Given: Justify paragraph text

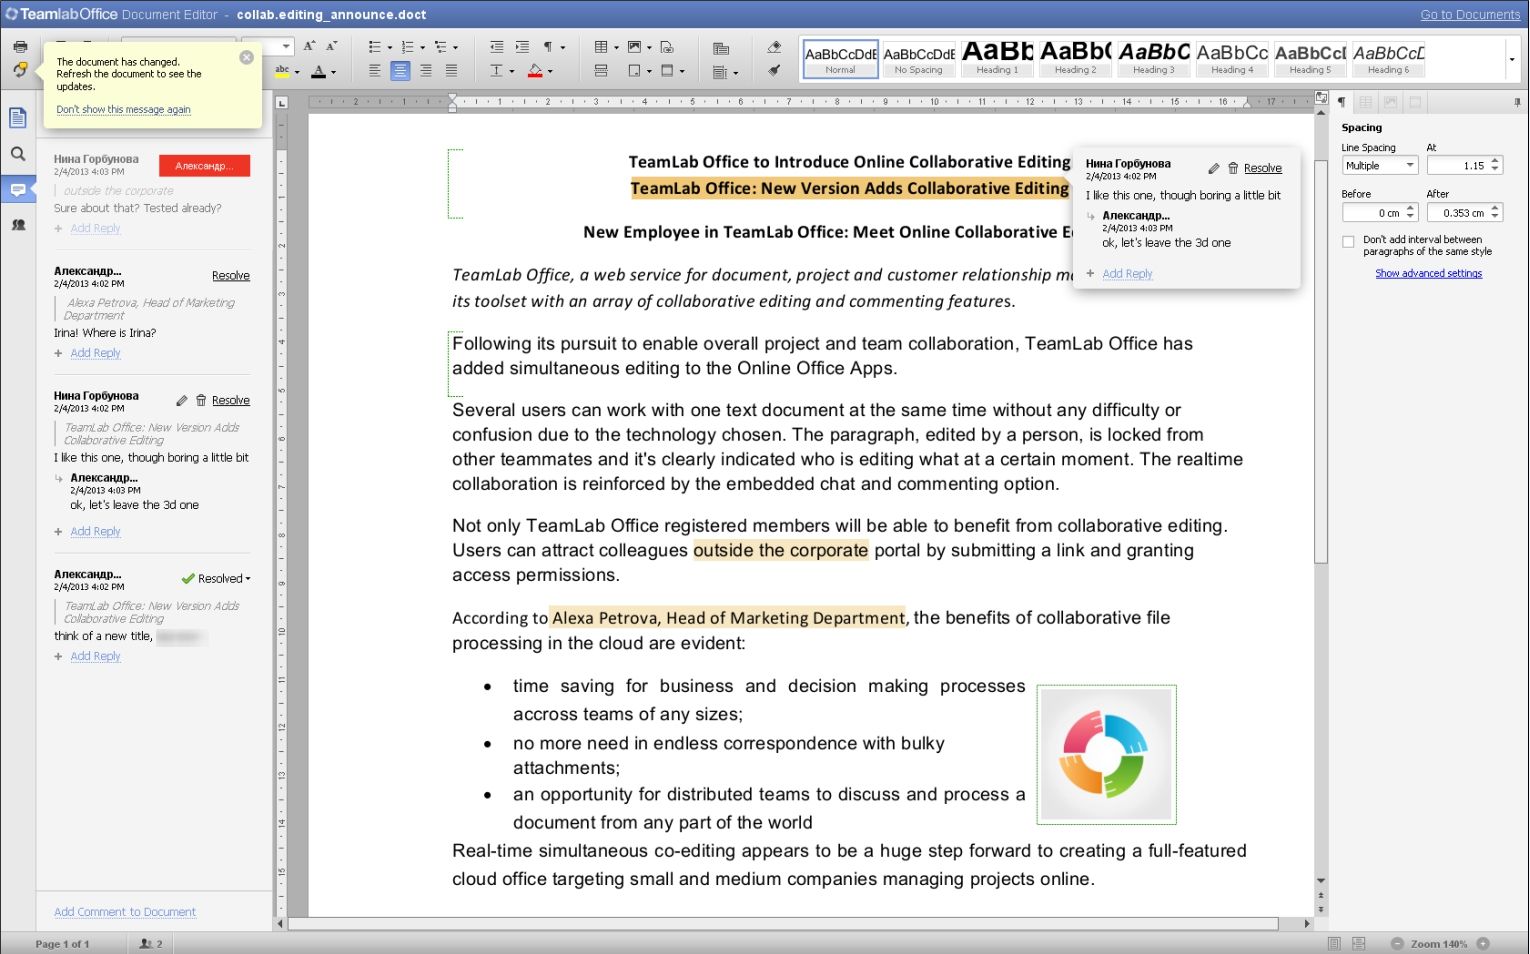Looking at the screenshot, I should click(451, 71).
